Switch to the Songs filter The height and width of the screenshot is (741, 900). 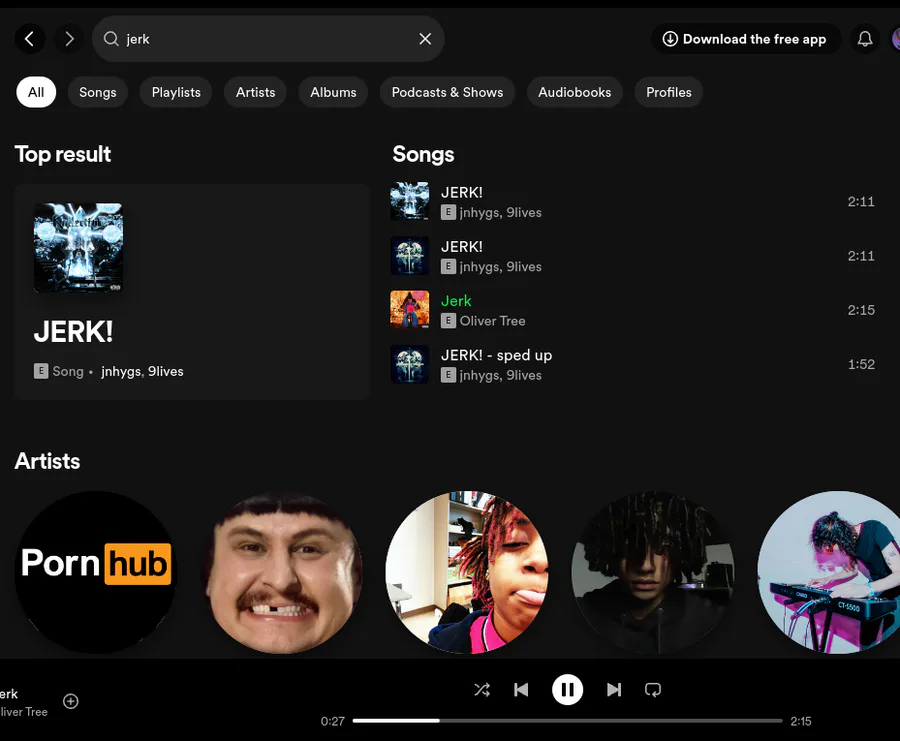point(98,92)
